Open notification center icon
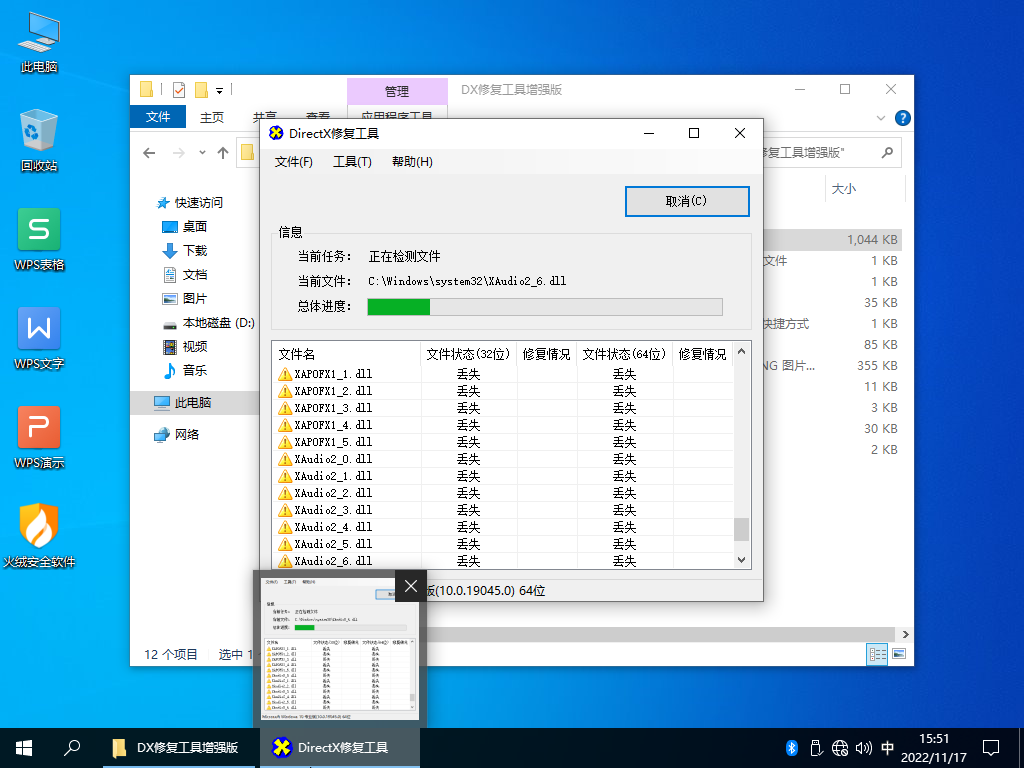This screenshot has height=768, width=1024. pyautogui.click(x=991, y=748)
